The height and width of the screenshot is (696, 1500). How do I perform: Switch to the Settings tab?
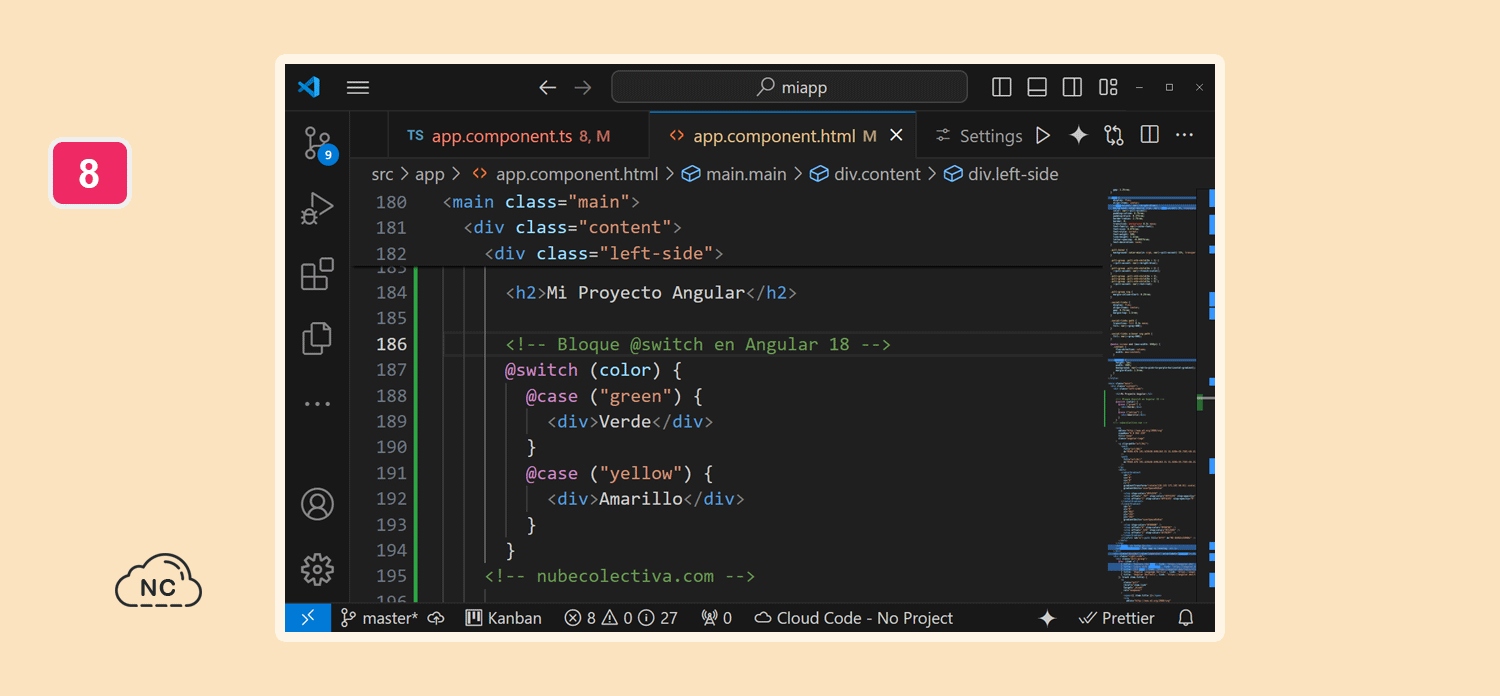click(x=978, y=136)
